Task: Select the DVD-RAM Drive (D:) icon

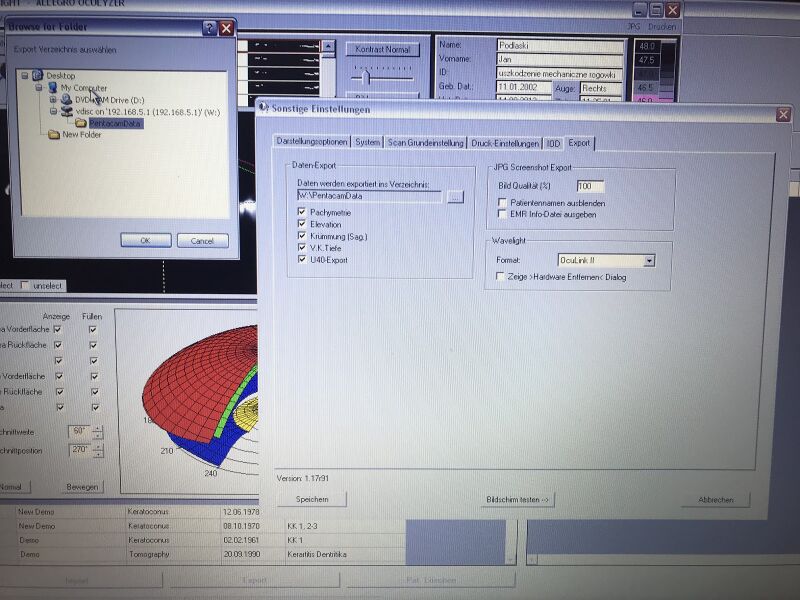Action: [x=66, y=99]
